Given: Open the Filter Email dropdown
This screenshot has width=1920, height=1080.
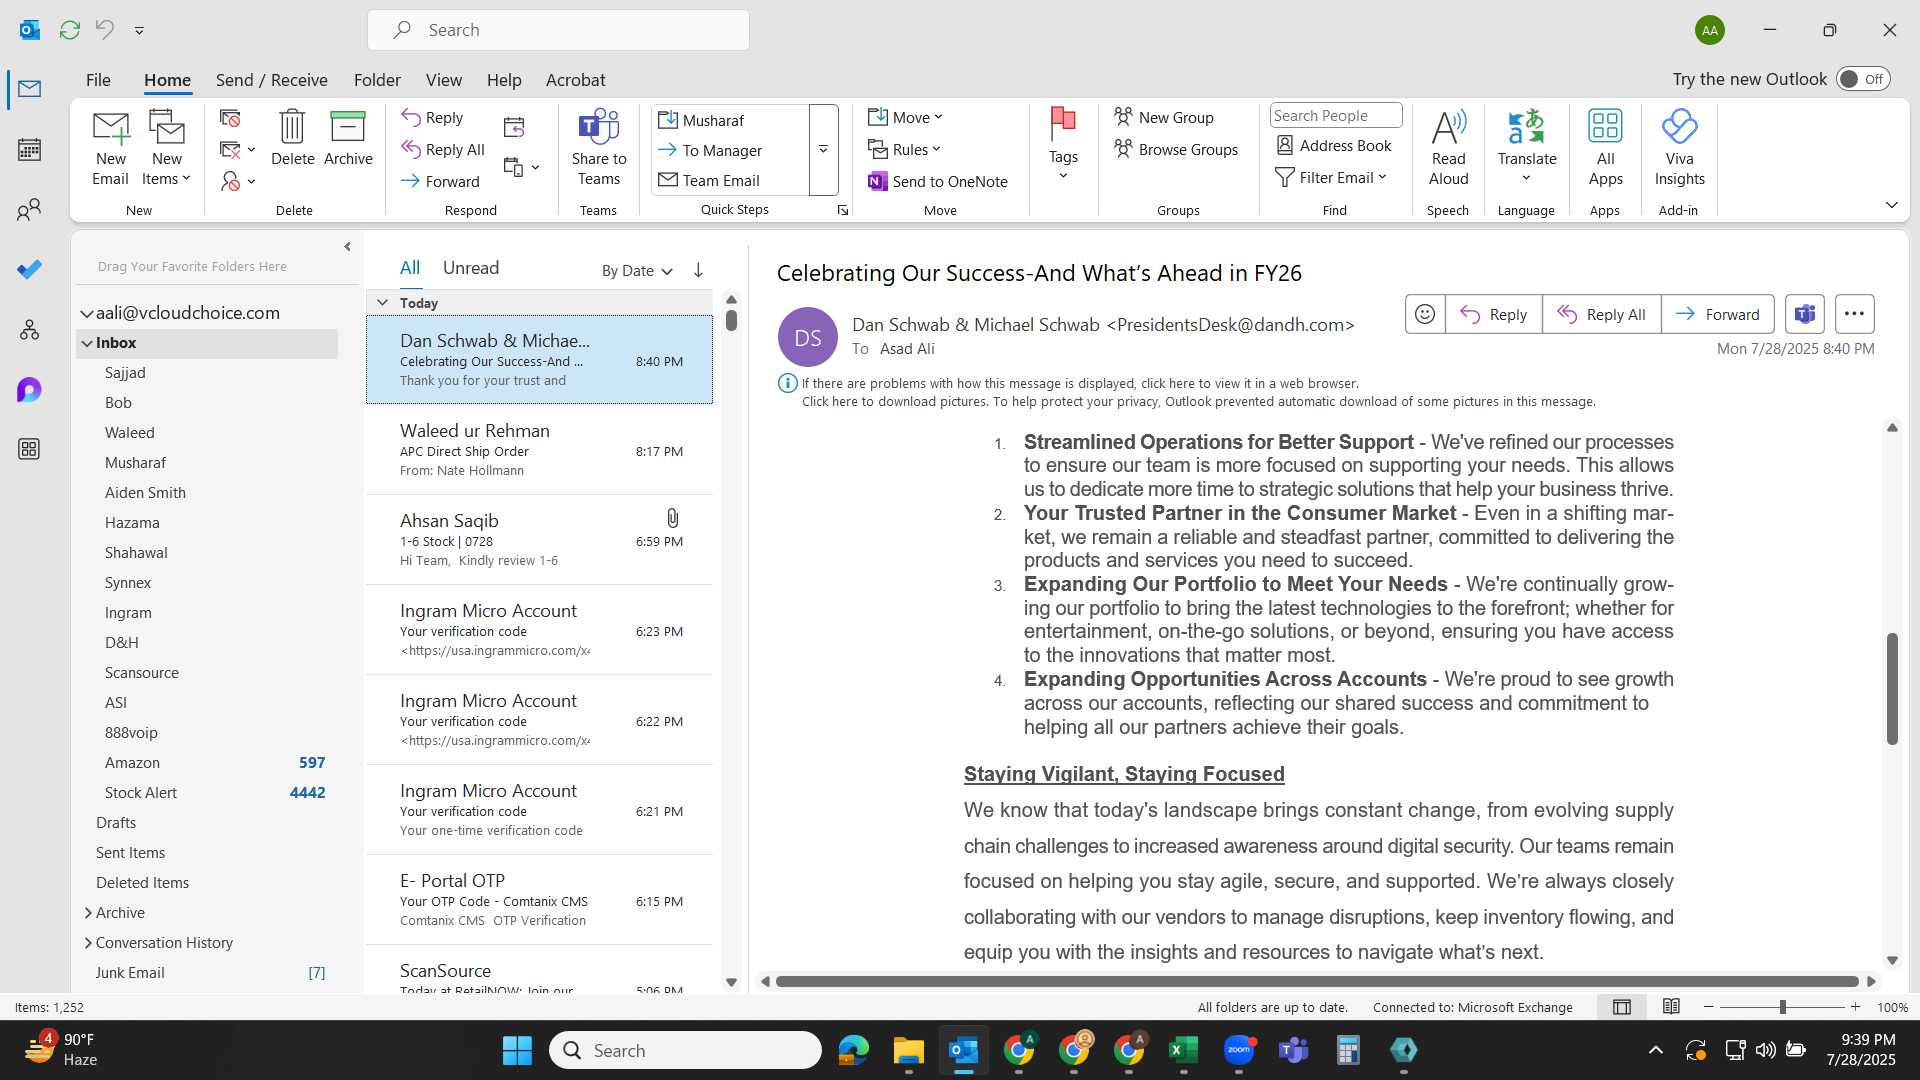Looking at the screenshot, I should pyautogui.click(x=1331, y=177).
